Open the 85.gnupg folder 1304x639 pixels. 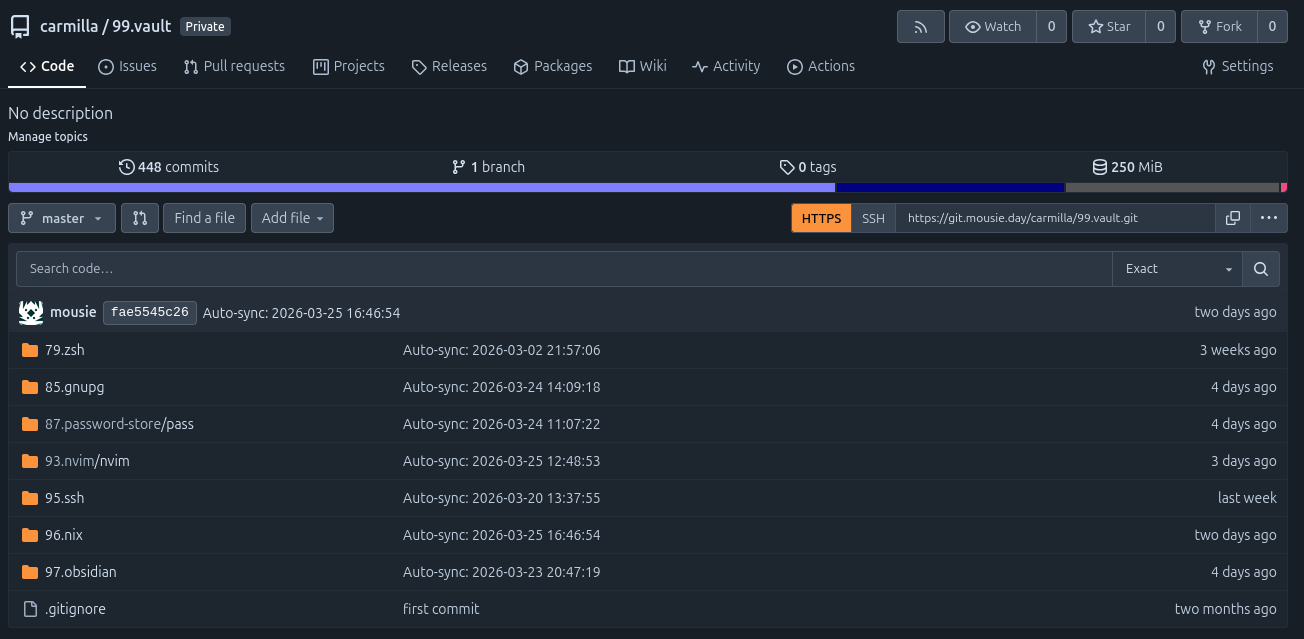tap(75, 387)
